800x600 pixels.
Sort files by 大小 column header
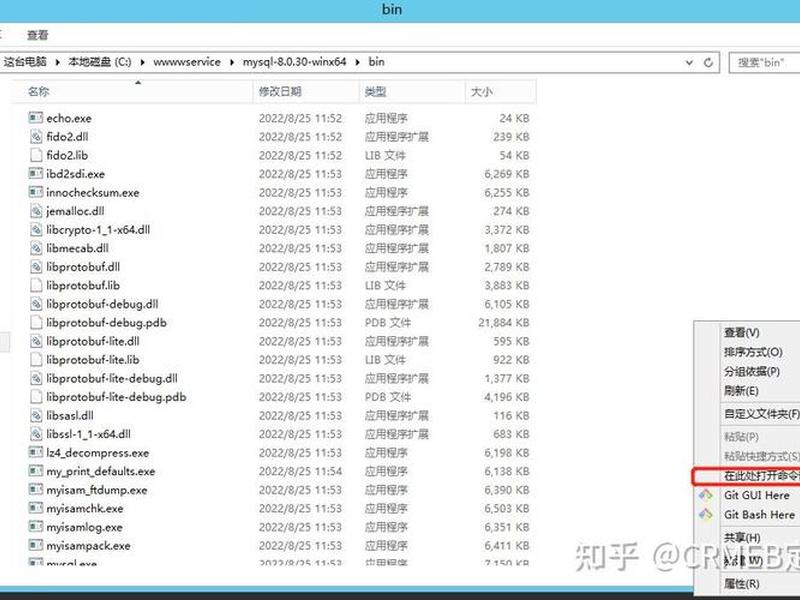pos(501,92)
